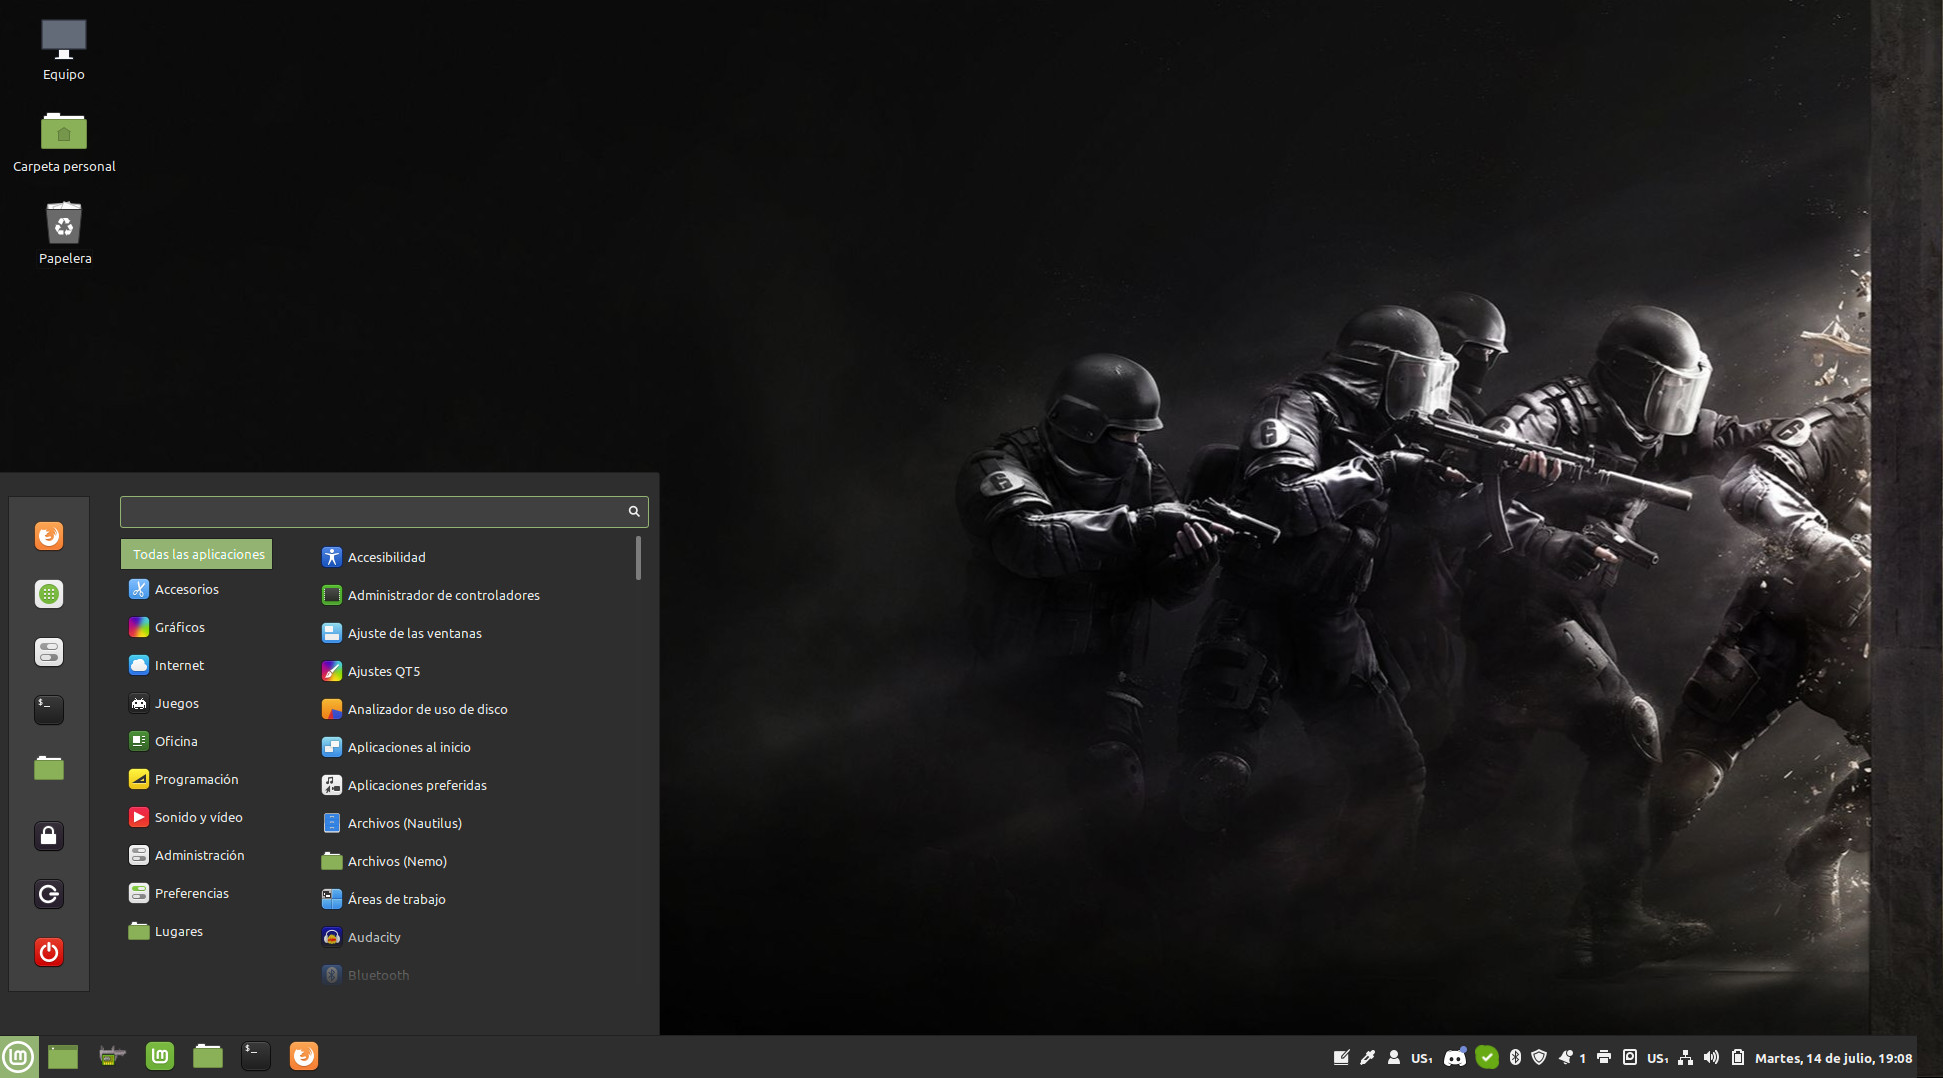The width and height of the screenshot is (1943, 1078).
Task: Open Firefox from the menu favorites sidebar
Action: click(48, 536)
